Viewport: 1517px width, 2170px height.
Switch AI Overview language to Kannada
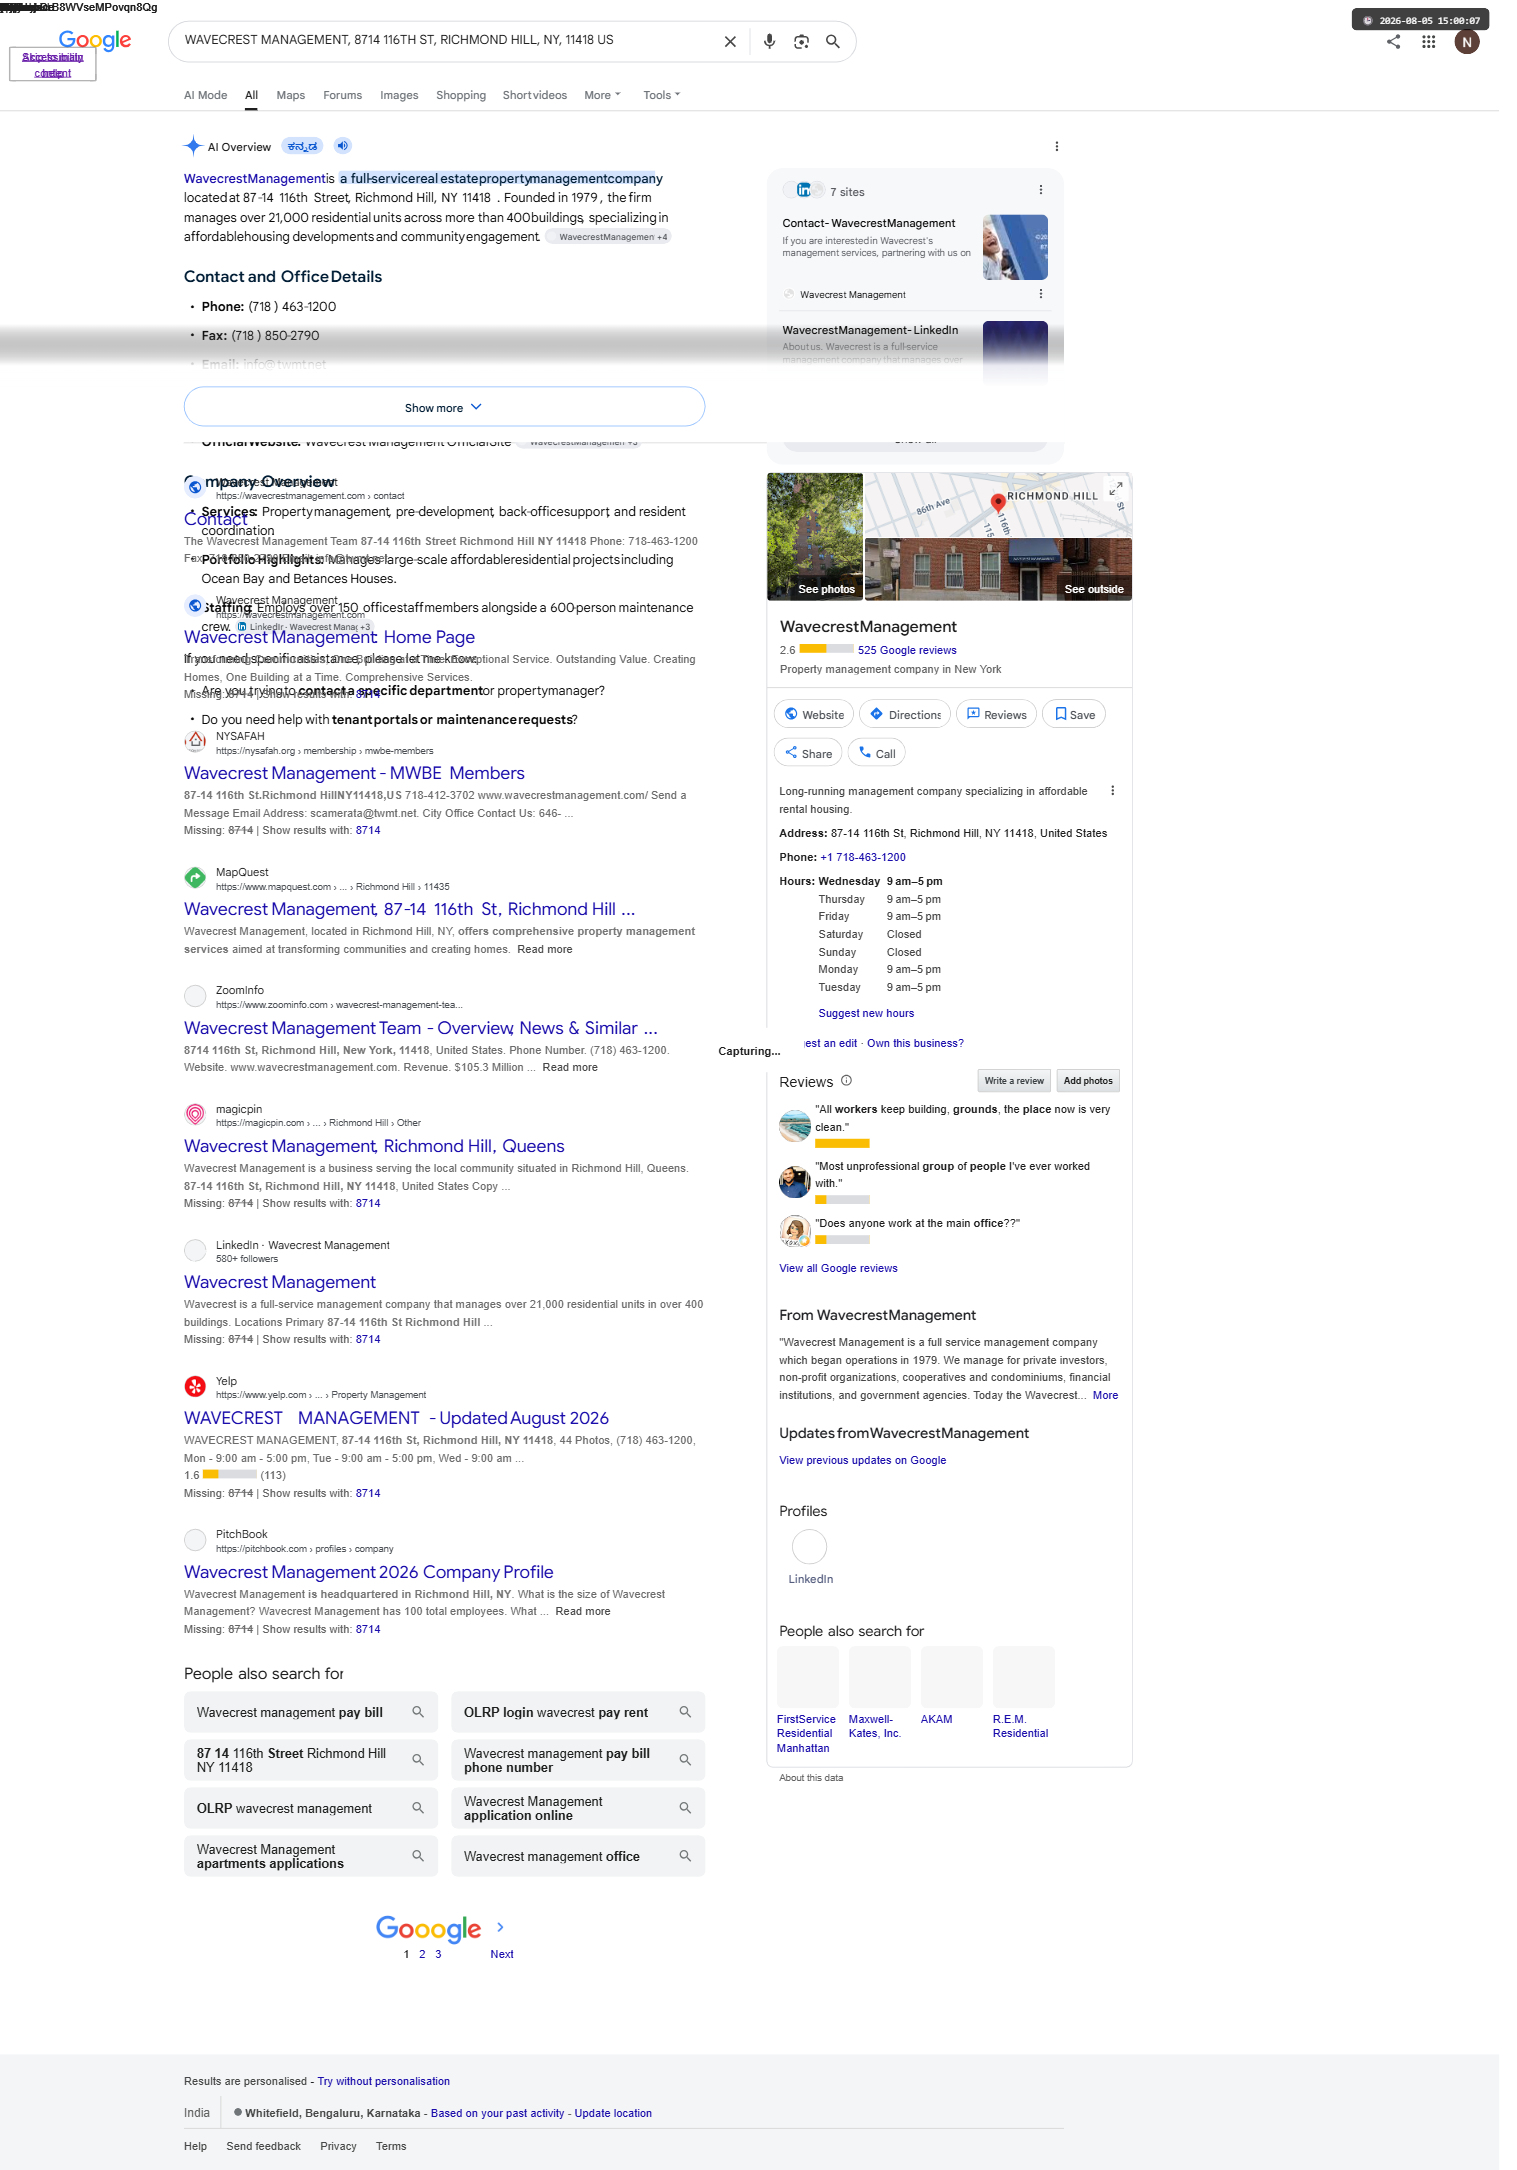(302, 146)
